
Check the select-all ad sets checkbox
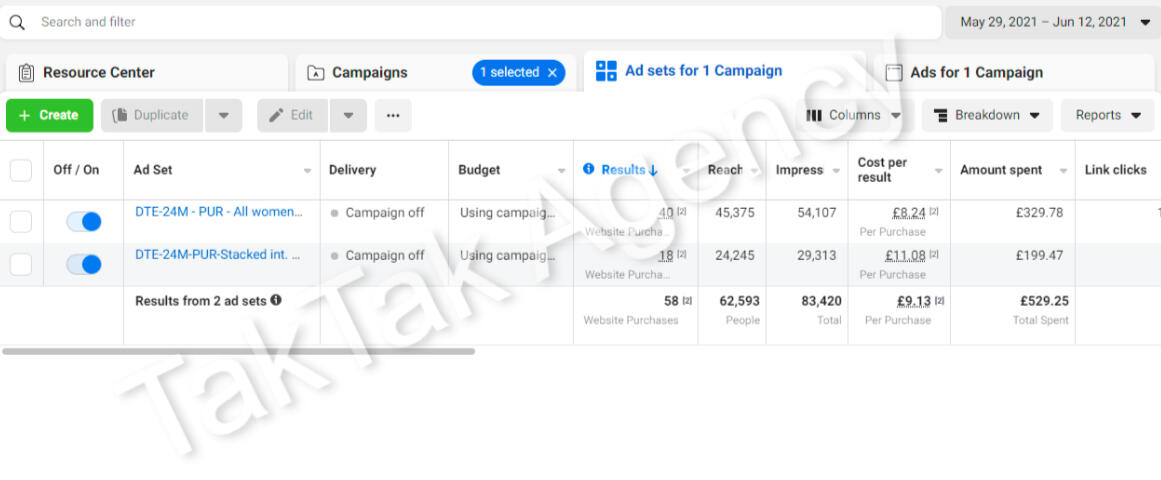pos(21,170)
